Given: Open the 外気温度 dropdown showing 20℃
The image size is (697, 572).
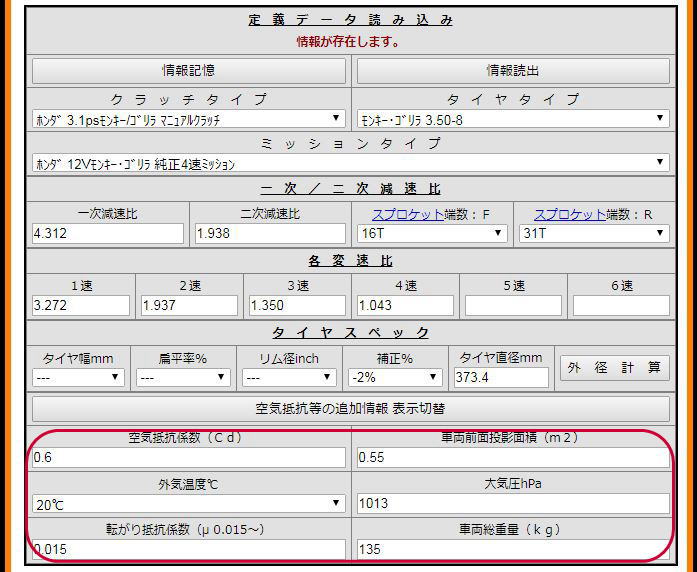Looking at the screenshot, I should 189,504.
